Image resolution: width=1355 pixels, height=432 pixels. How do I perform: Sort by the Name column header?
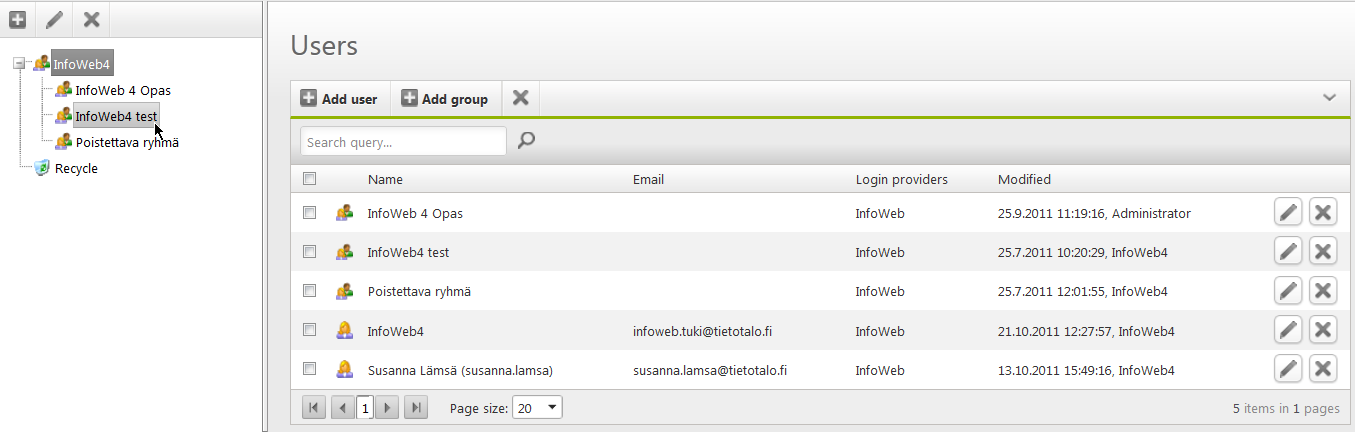(385, 180)
